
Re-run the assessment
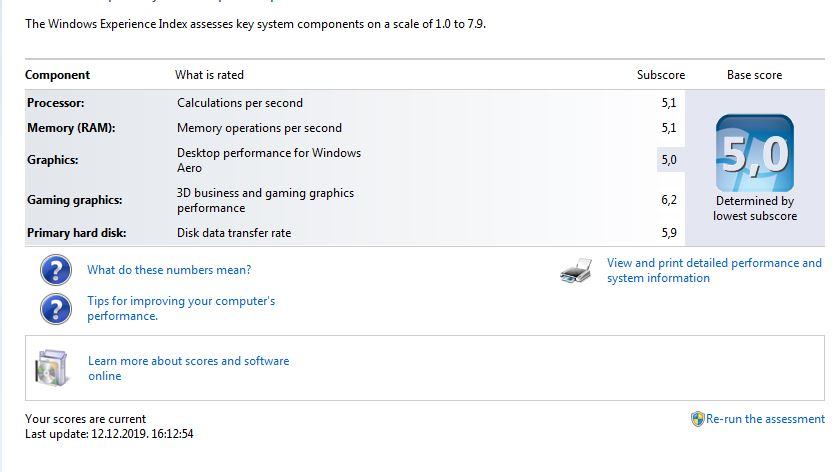pyautogui.click(x=765, y=419)
